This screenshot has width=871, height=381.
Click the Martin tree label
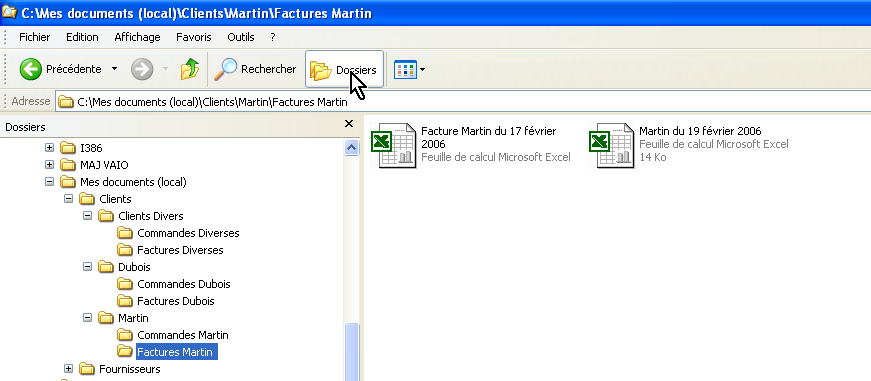(x=133, y=318)
